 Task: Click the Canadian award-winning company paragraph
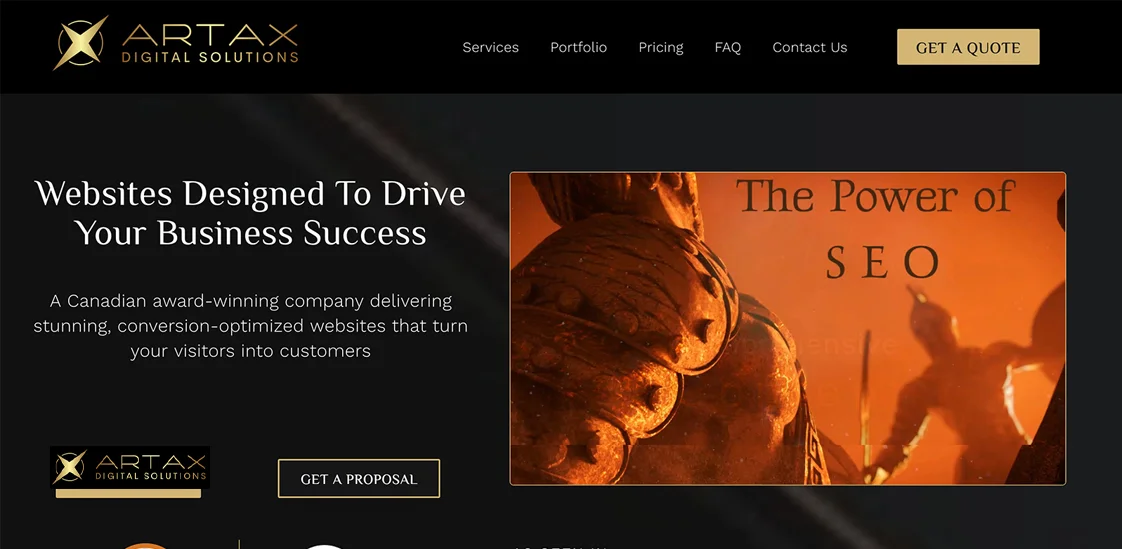(250, 326)
